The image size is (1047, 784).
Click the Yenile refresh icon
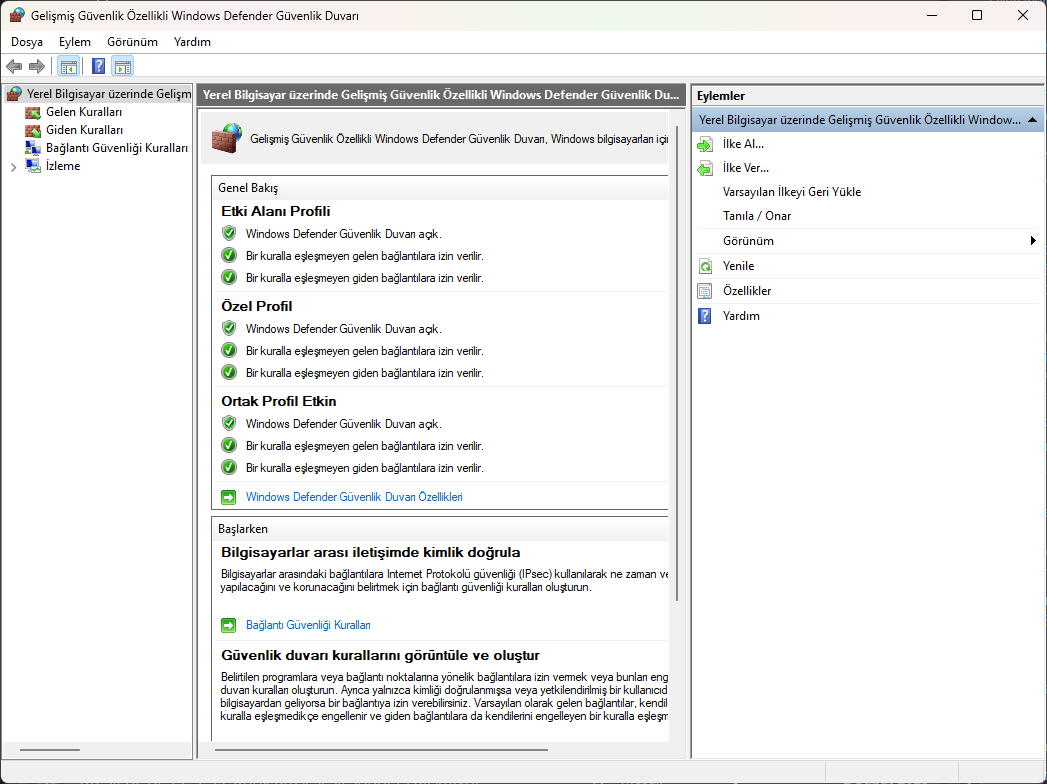click(x=705, y=266)
